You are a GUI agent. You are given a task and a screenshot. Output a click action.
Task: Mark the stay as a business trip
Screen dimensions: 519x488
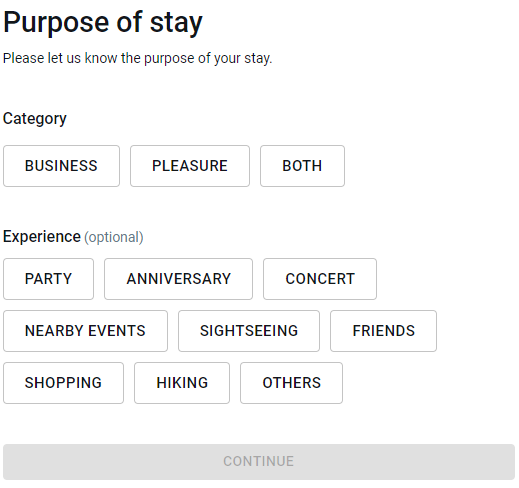coord(61,166)
